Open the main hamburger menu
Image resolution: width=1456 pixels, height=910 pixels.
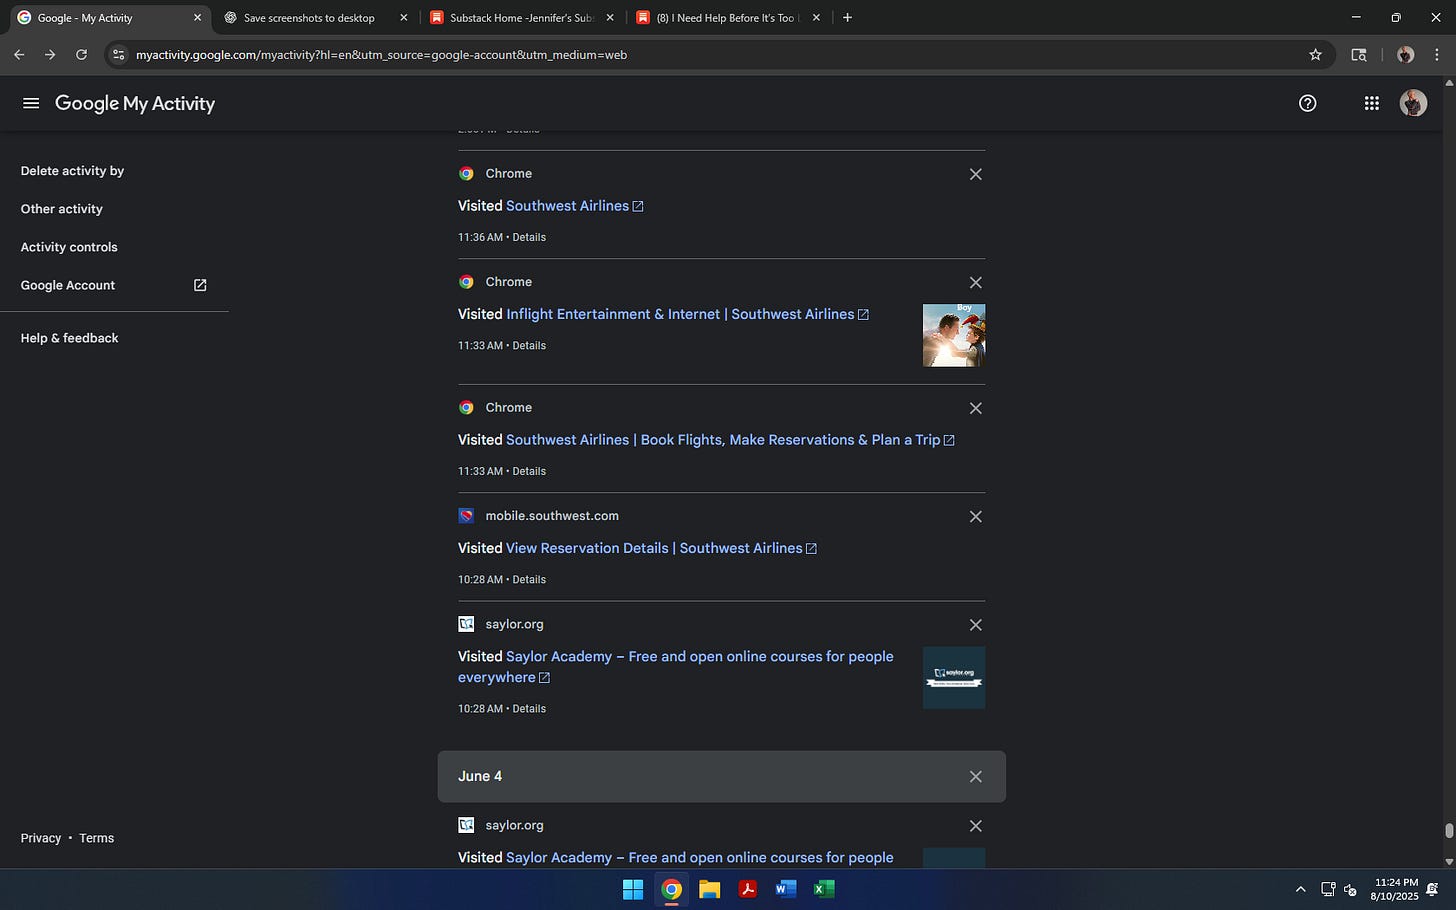tap(31, 103)
